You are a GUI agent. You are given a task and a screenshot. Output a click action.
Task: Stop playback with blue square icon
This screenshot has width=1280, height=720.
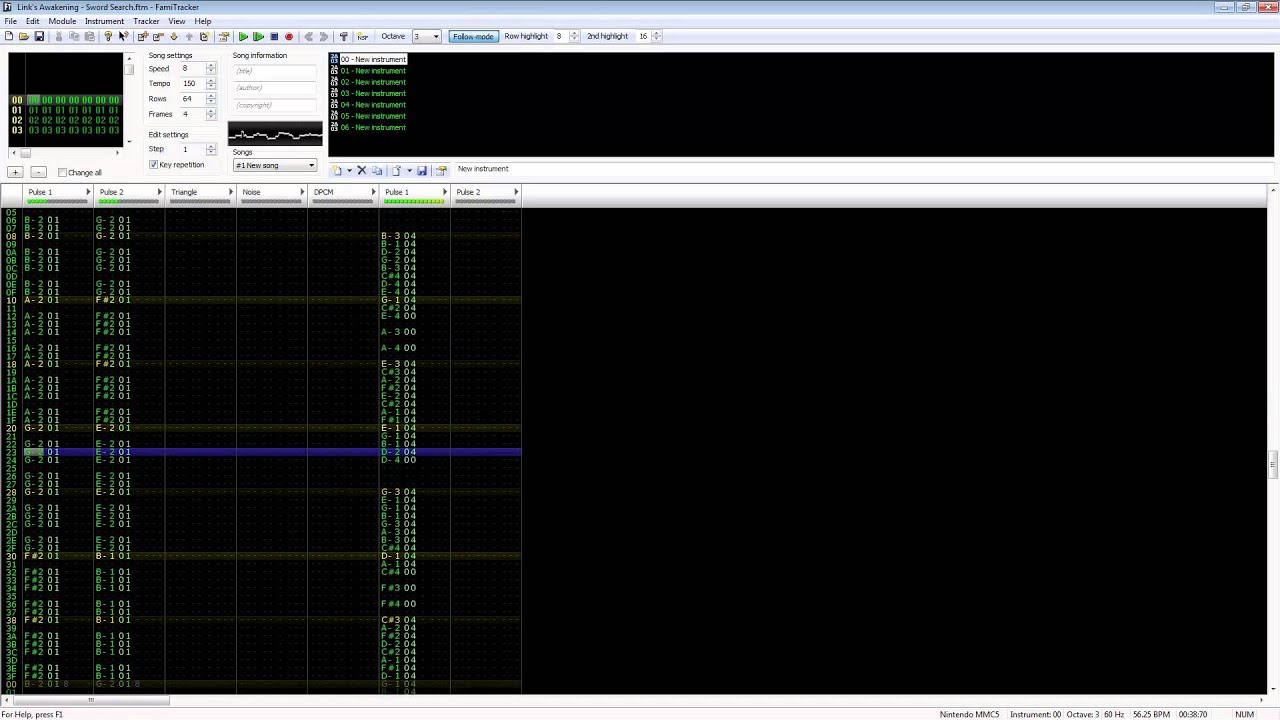[x=274, y=36]
